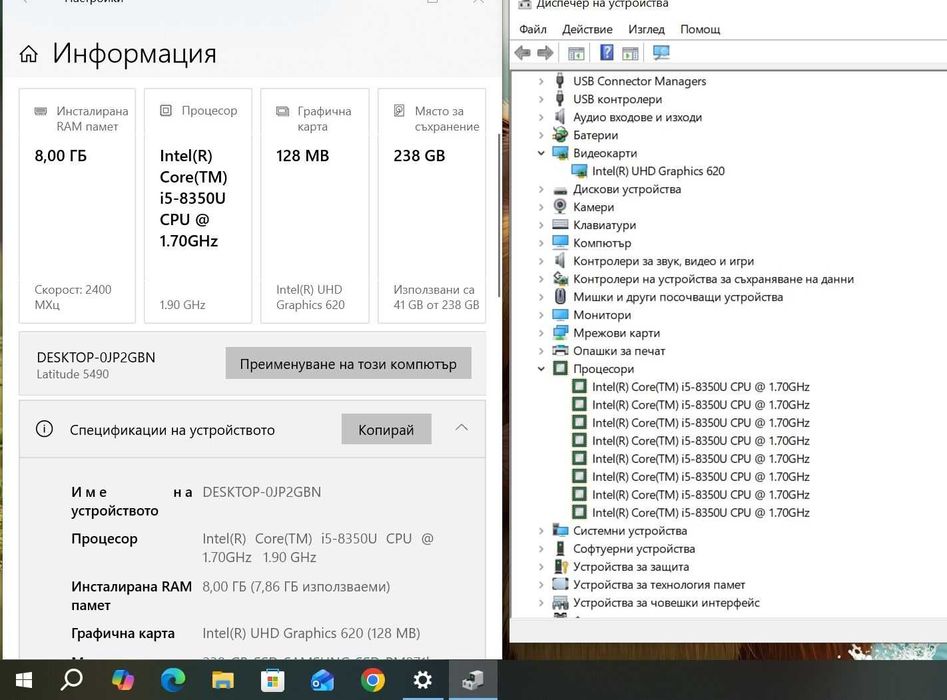Open Google Chrome from taskbar
The image size is (947, 700).
tap(373, 681)
